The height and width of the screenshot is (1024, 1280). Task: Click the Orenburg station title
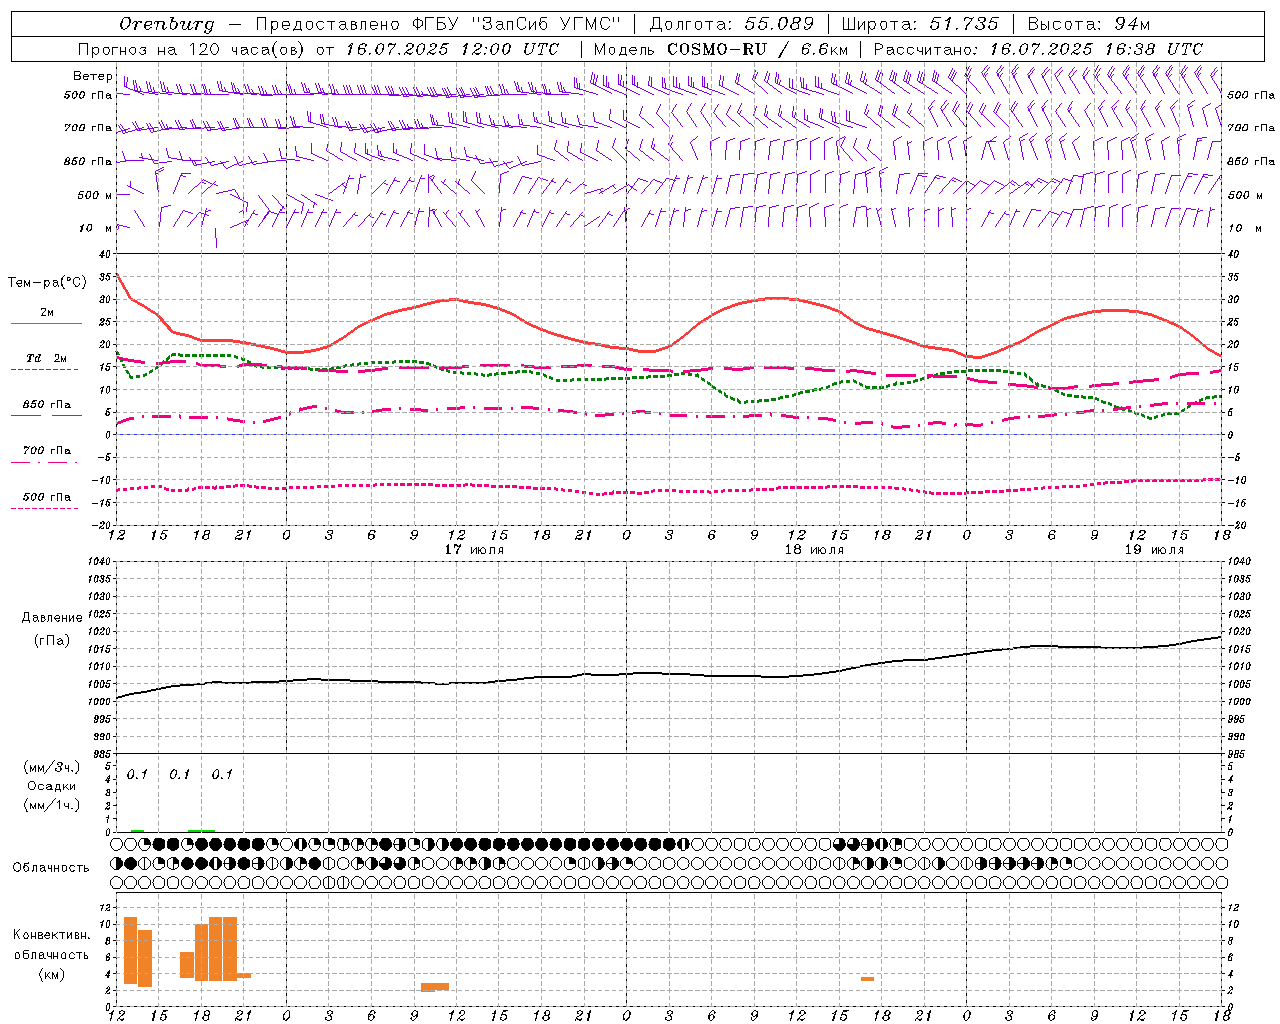pyautogui.click(x=166, y=24)
